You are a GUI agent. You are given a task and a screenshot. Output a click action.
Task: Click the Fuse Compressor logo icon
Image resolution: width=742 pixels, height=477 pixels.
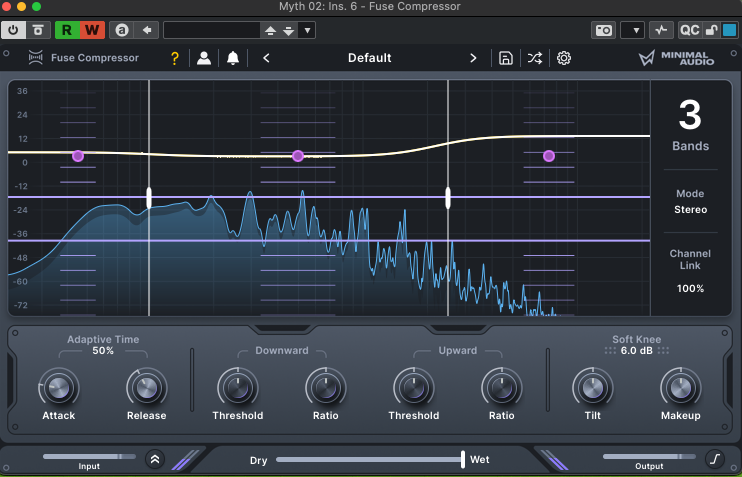[35, 58]
